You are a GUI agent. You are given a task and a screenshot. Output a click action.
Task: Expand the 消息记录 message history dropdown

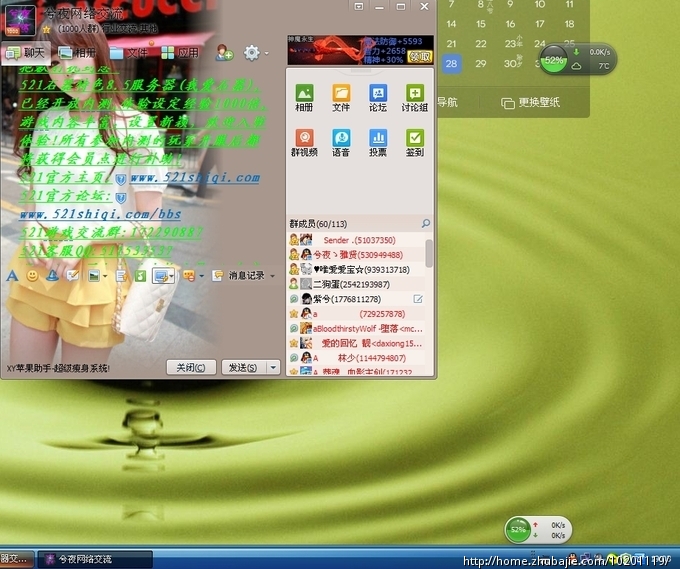(272, 276)
